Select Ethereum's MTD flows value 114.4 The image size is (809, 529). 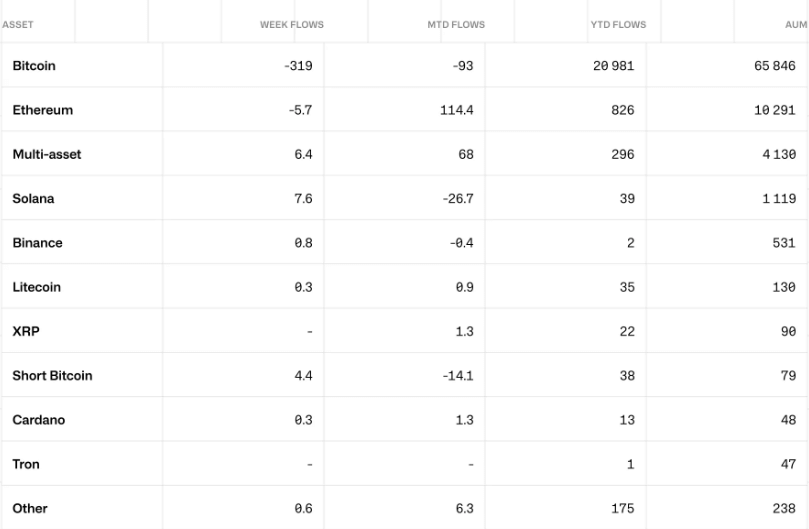coord(457,110)
